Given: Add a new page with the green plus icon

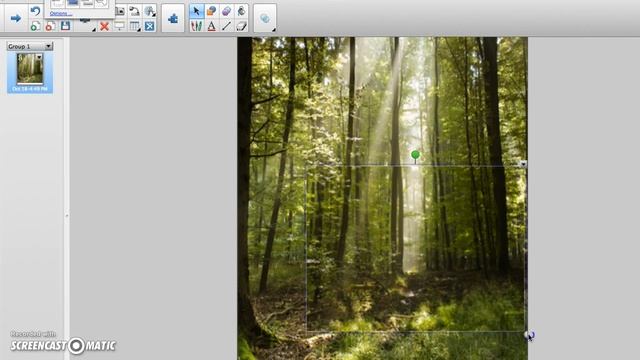Looking at the screenshot, I should [x=35, y=27].
